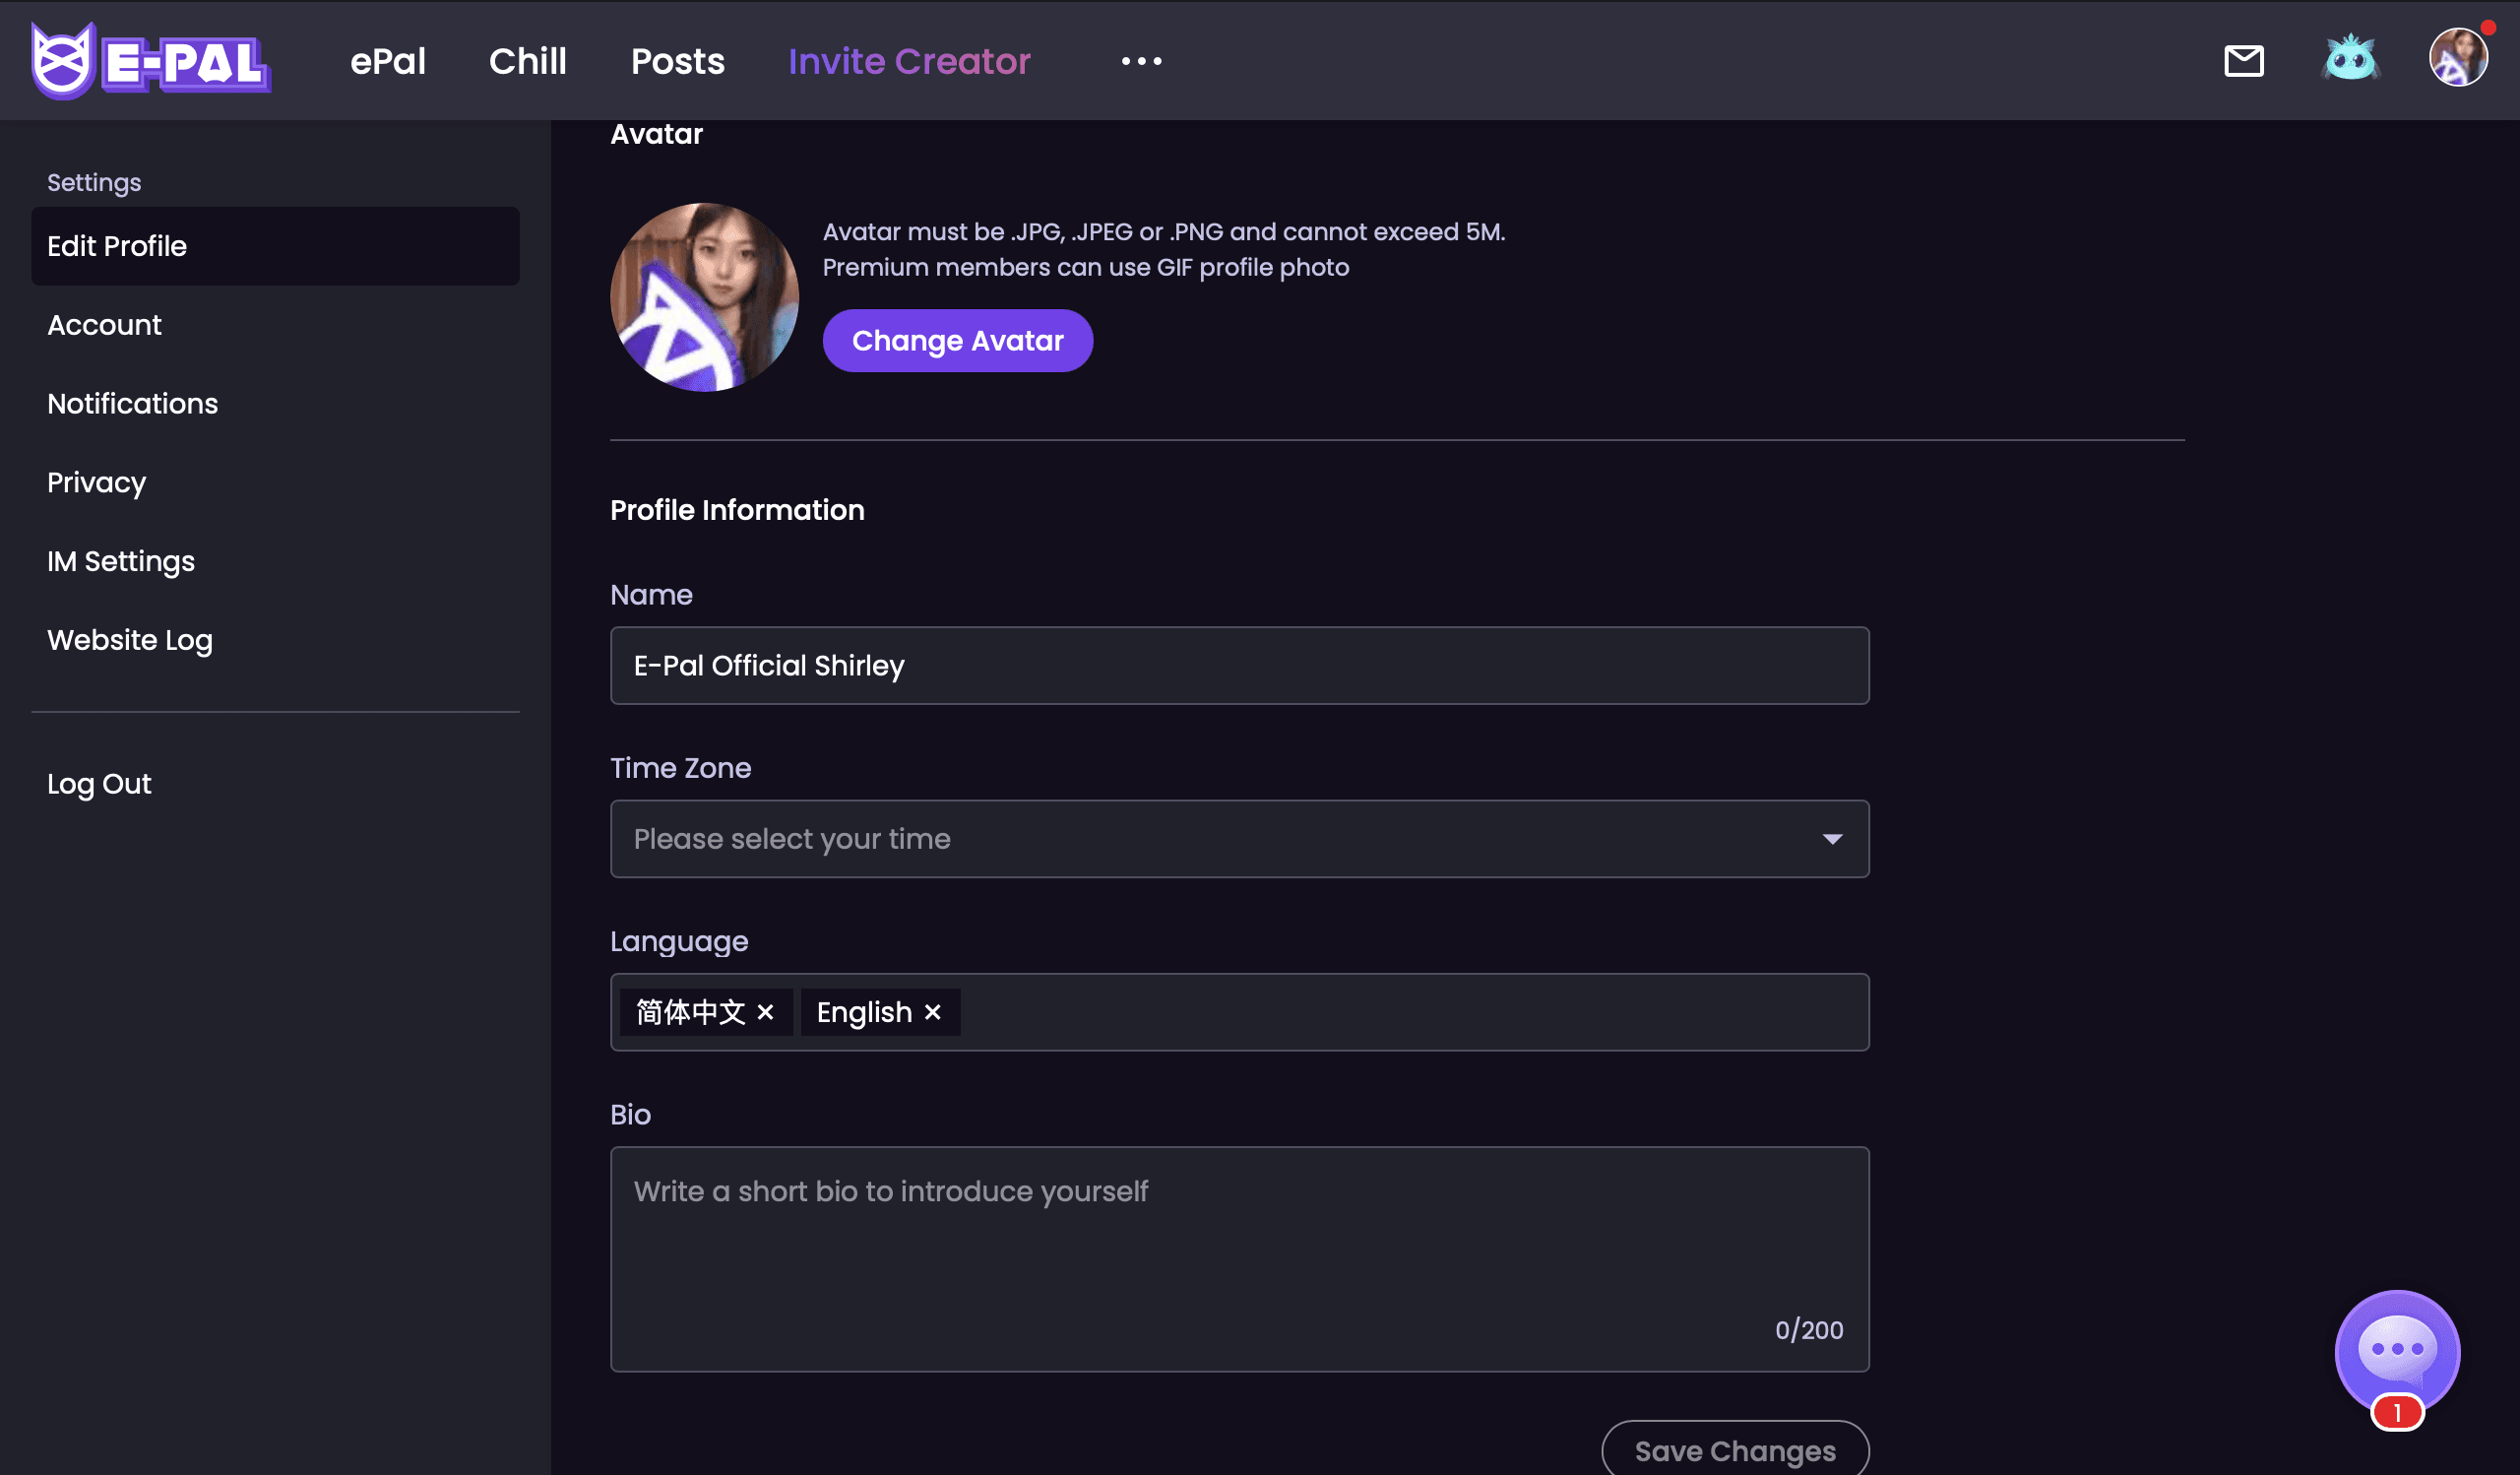Image resolution: width=2520 pixels, height=1475 pixels.
Task: Click the mail envelope icon in navbar
Action: (x=2242, y=60)
